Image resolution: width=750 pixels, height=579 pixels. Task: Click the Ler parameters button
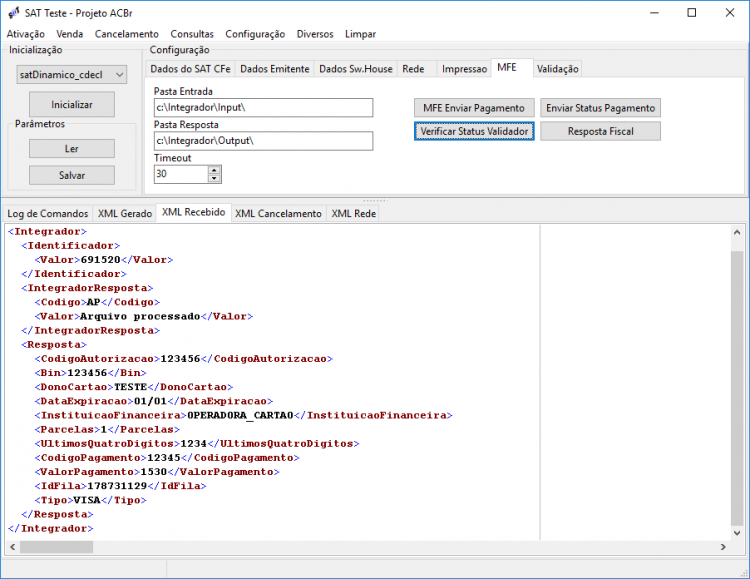72,148
